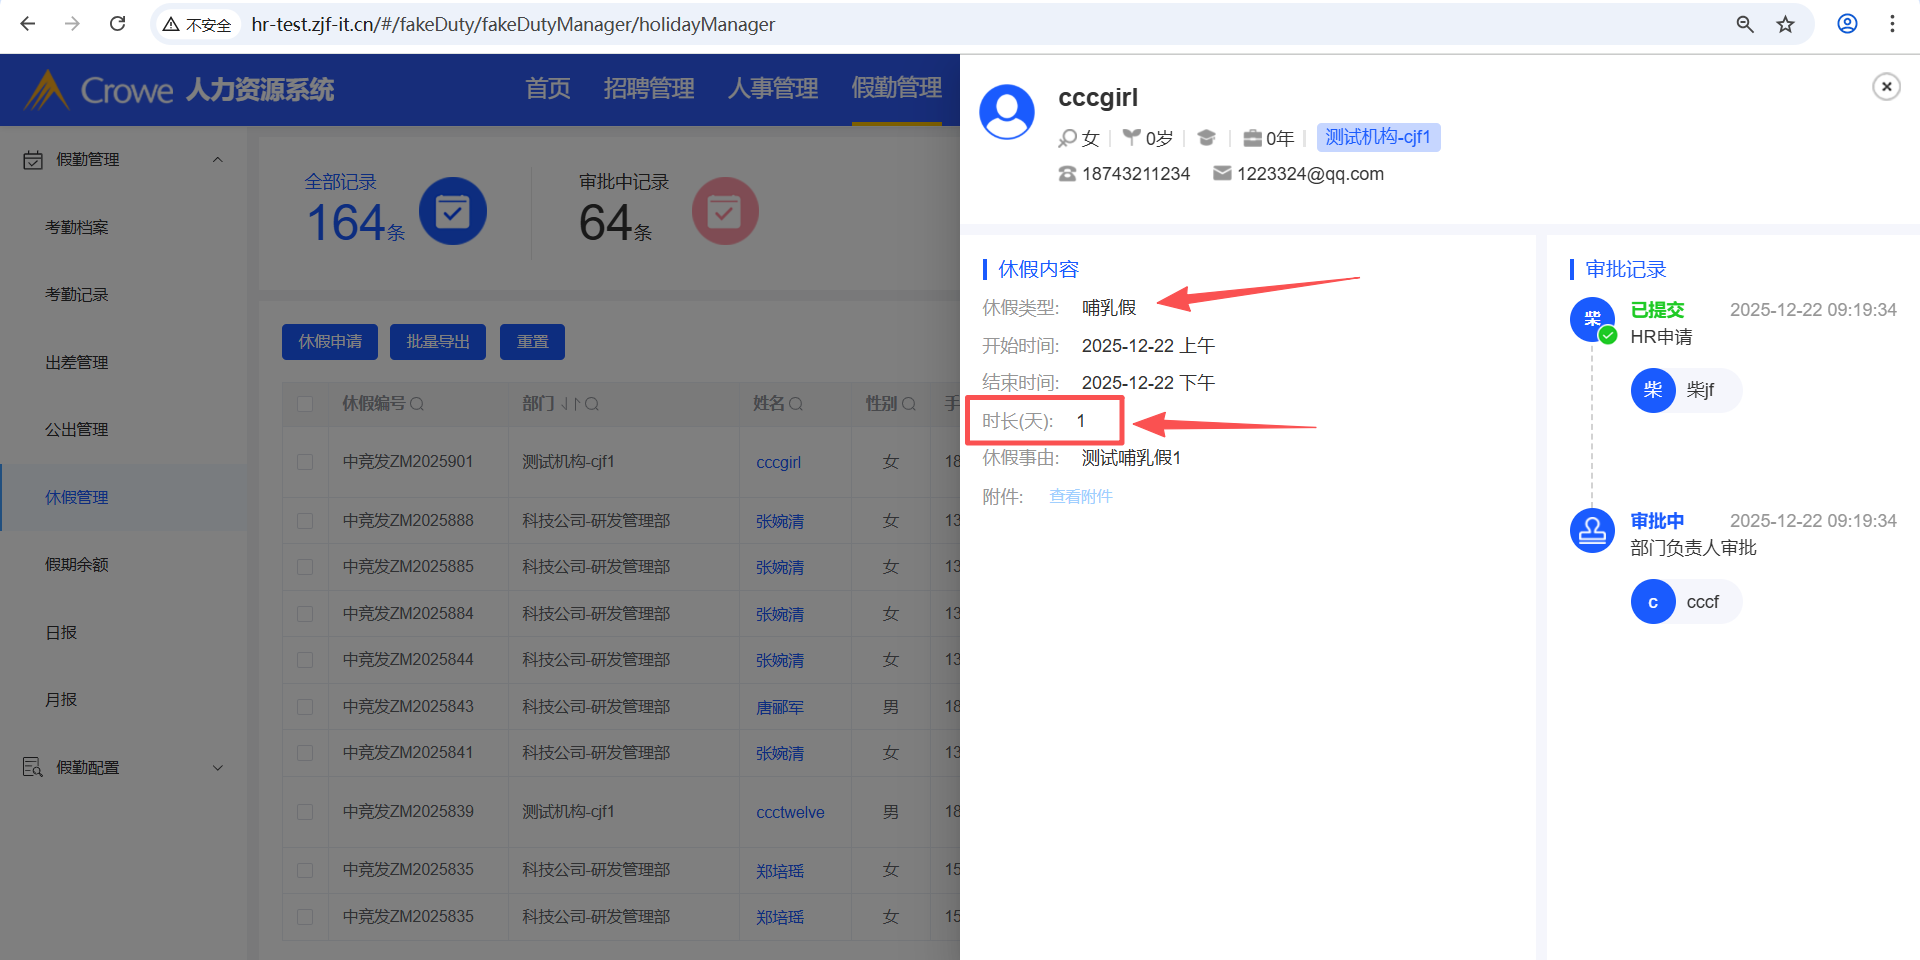Open the 首页 top navigation tab

click(548, 89)
